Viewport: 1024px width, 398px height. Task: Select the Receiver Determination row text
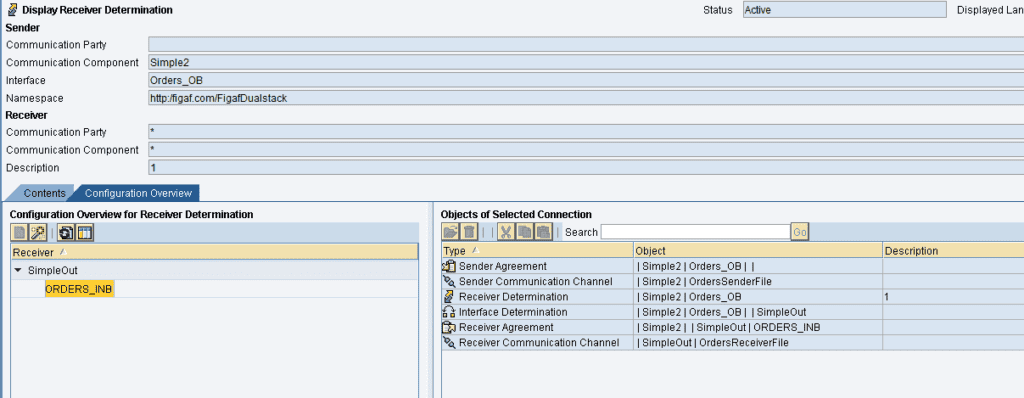click(513, 297)
